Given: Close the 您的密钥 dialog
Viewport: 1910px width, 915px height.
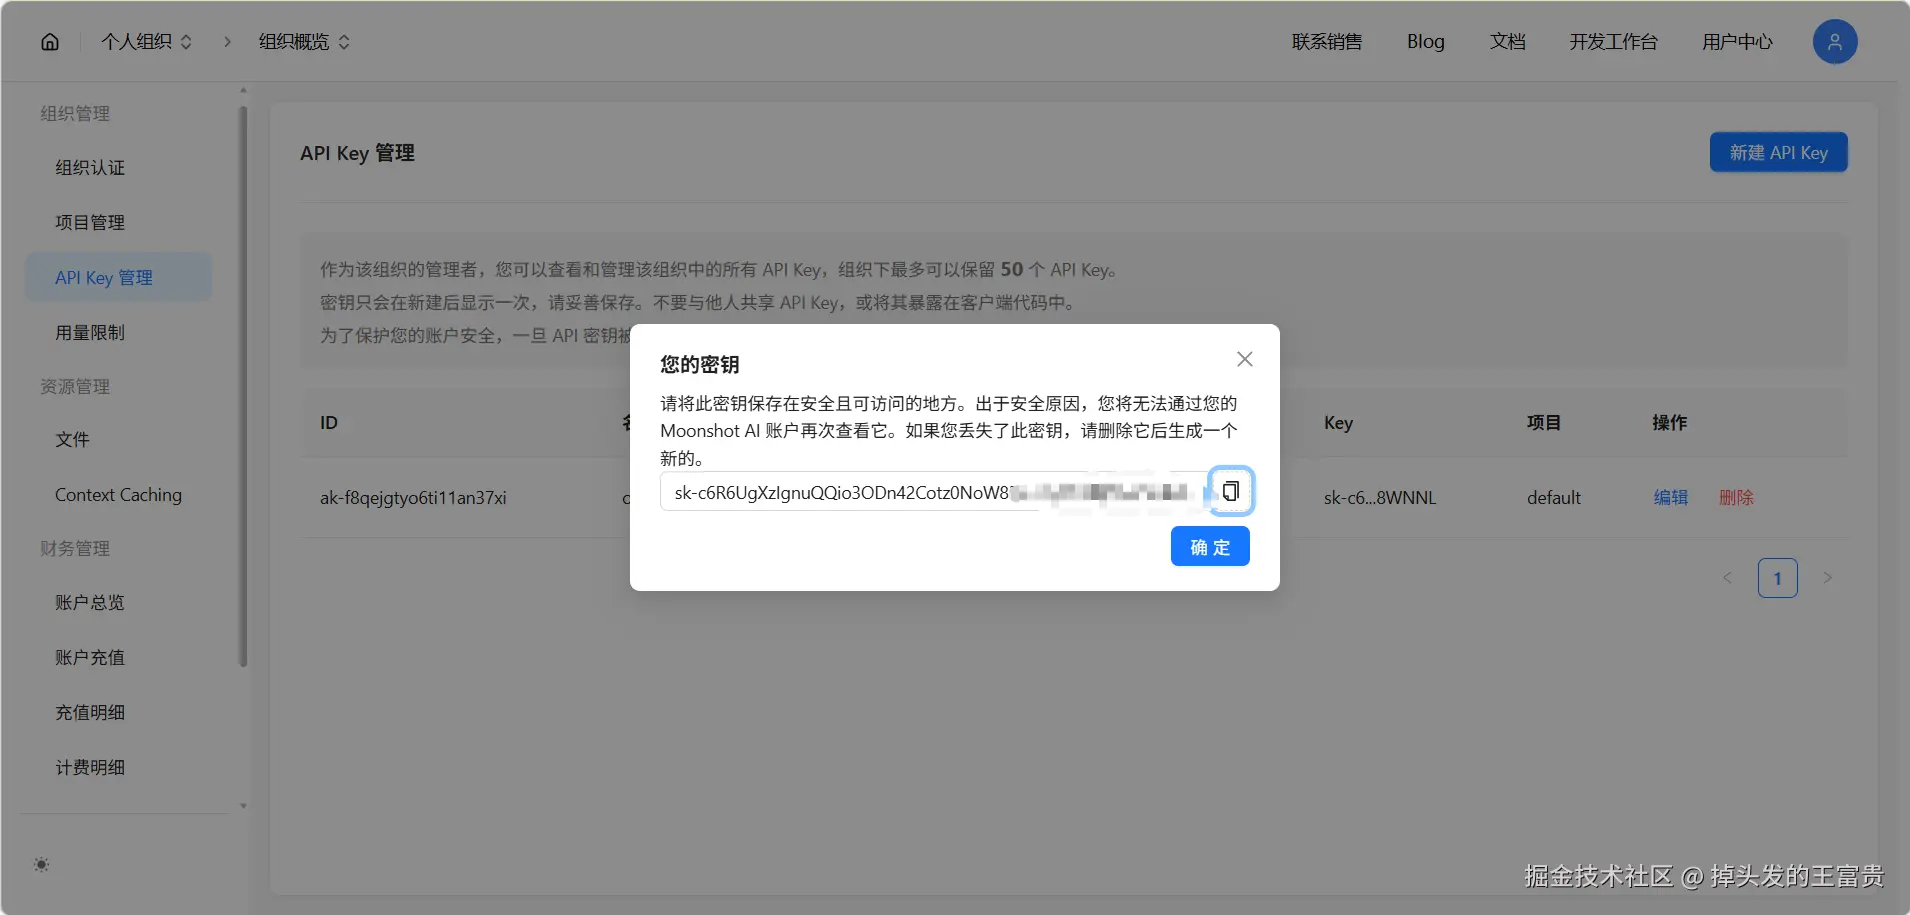Looking at the screenshot, I should [x=1244, y=358].
